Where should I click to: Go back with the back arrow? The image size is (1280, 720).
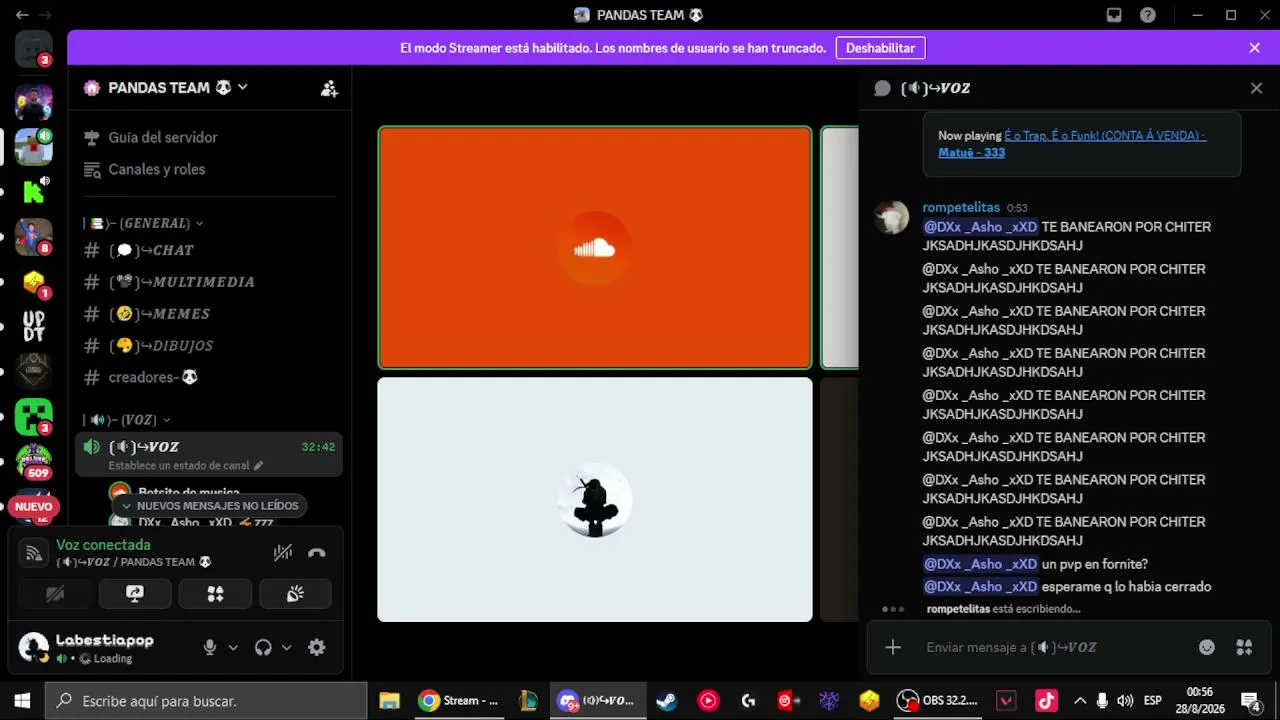pyautogui.click(x=22, y=15)
